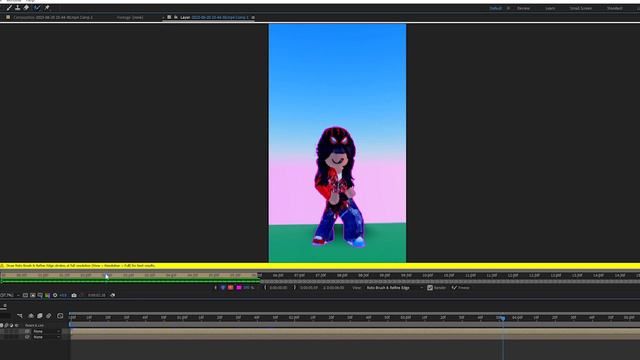This screenshot has height=360, width=640.
Task: Open the Composition panel tab
Action: click(x=53, y=18)
